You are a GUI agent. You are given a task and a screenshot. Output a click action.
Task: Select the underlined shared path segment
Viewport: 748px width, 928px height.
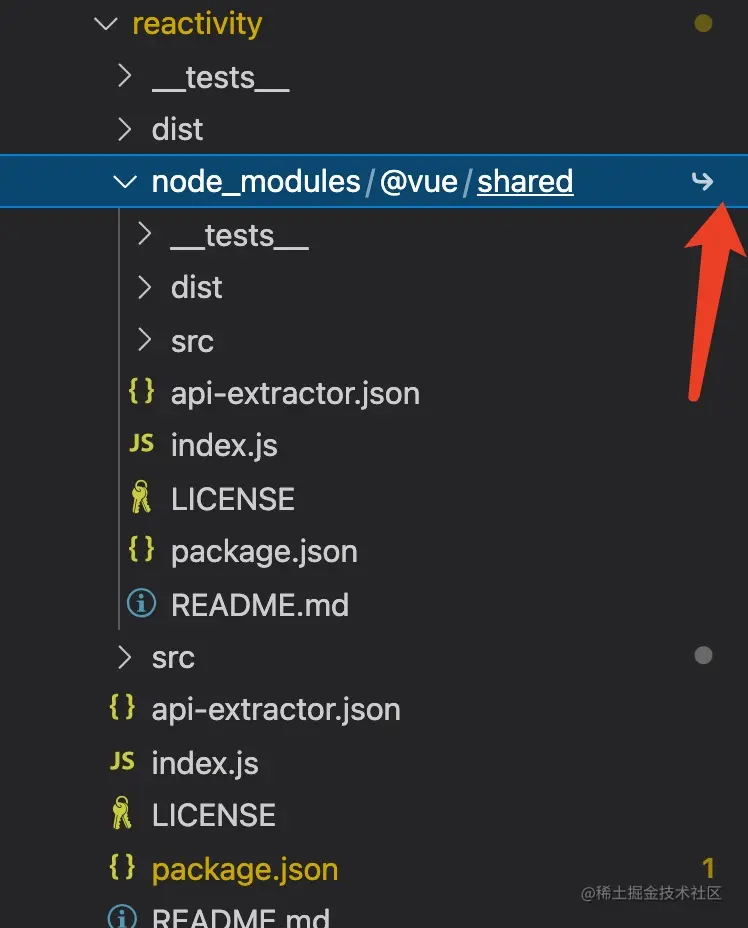click(525, 182)
